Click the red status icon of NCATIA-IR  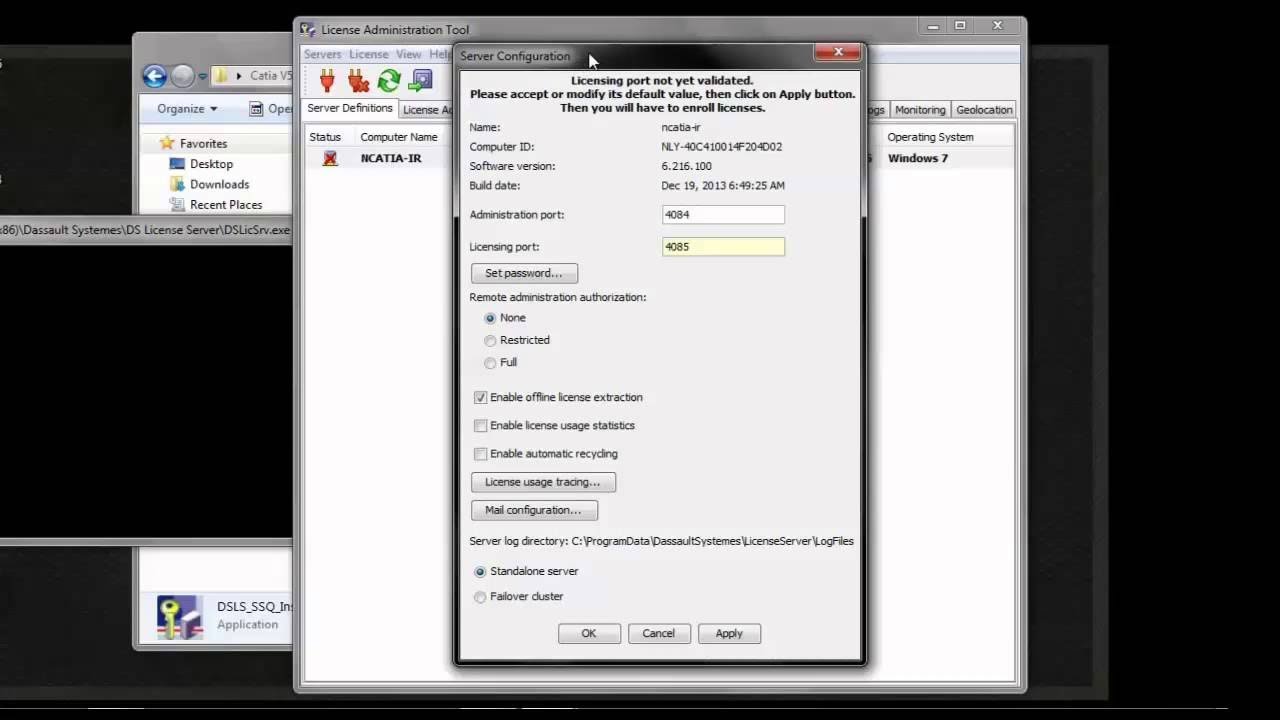click(330, 158)
